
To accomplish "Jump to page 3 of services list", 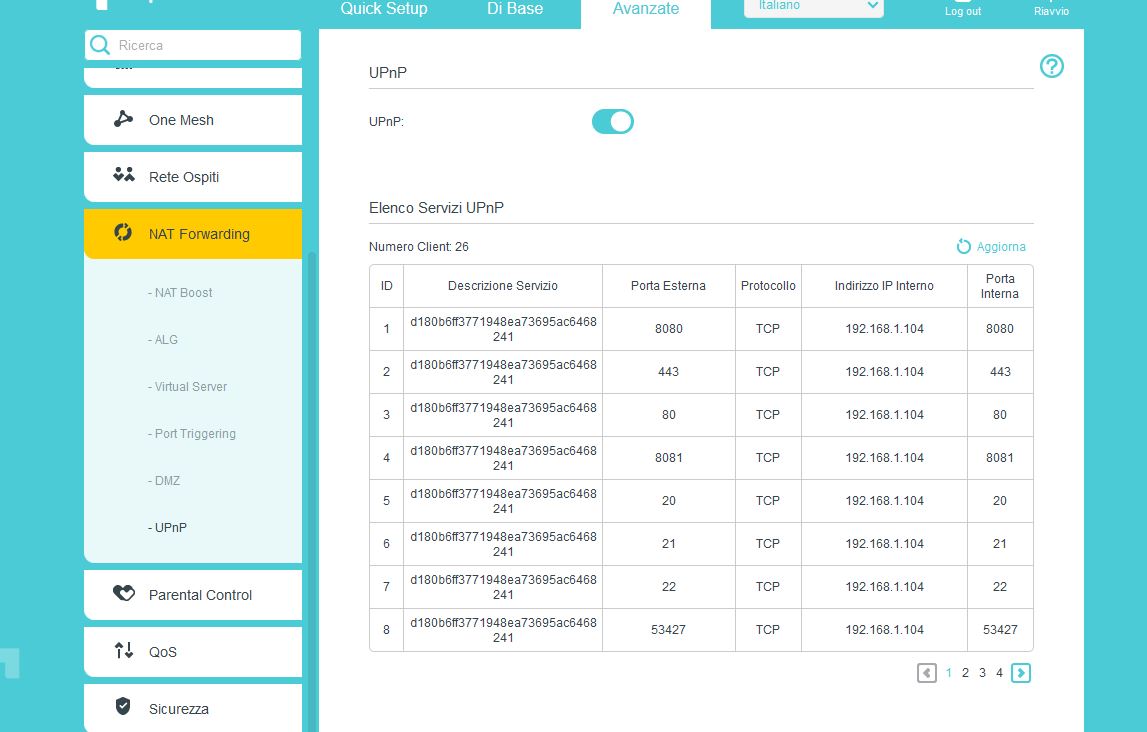I will pyautogui.click(x=982, y=673).
